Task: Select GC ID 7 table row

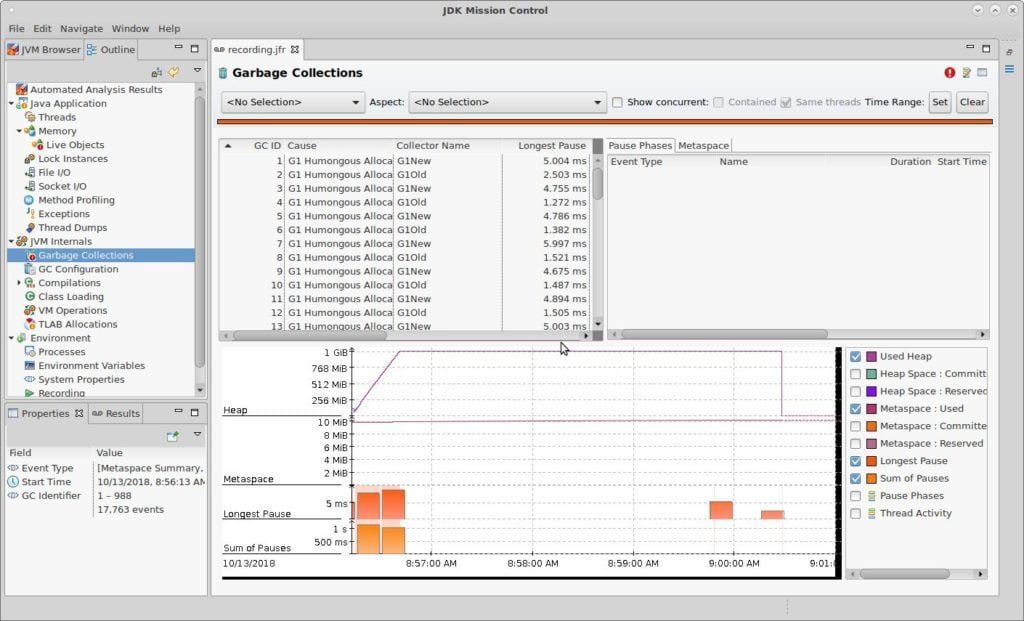Action: point(405,244)
